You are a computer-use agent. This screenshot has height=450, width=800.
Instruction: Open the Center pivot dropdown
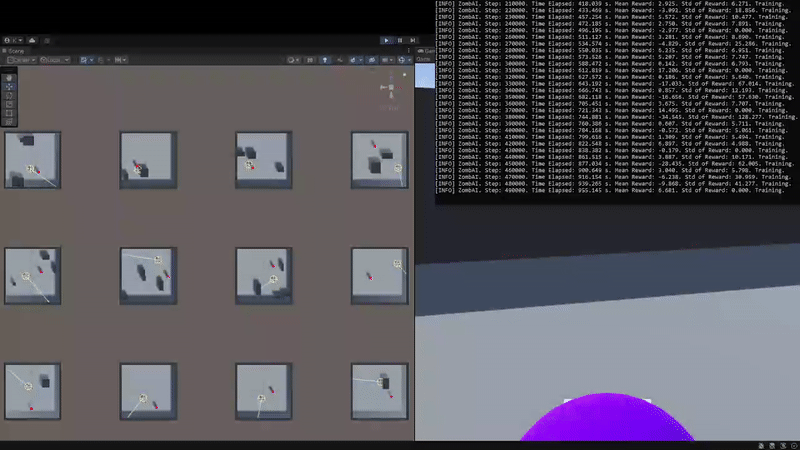(x=21, y=60)
